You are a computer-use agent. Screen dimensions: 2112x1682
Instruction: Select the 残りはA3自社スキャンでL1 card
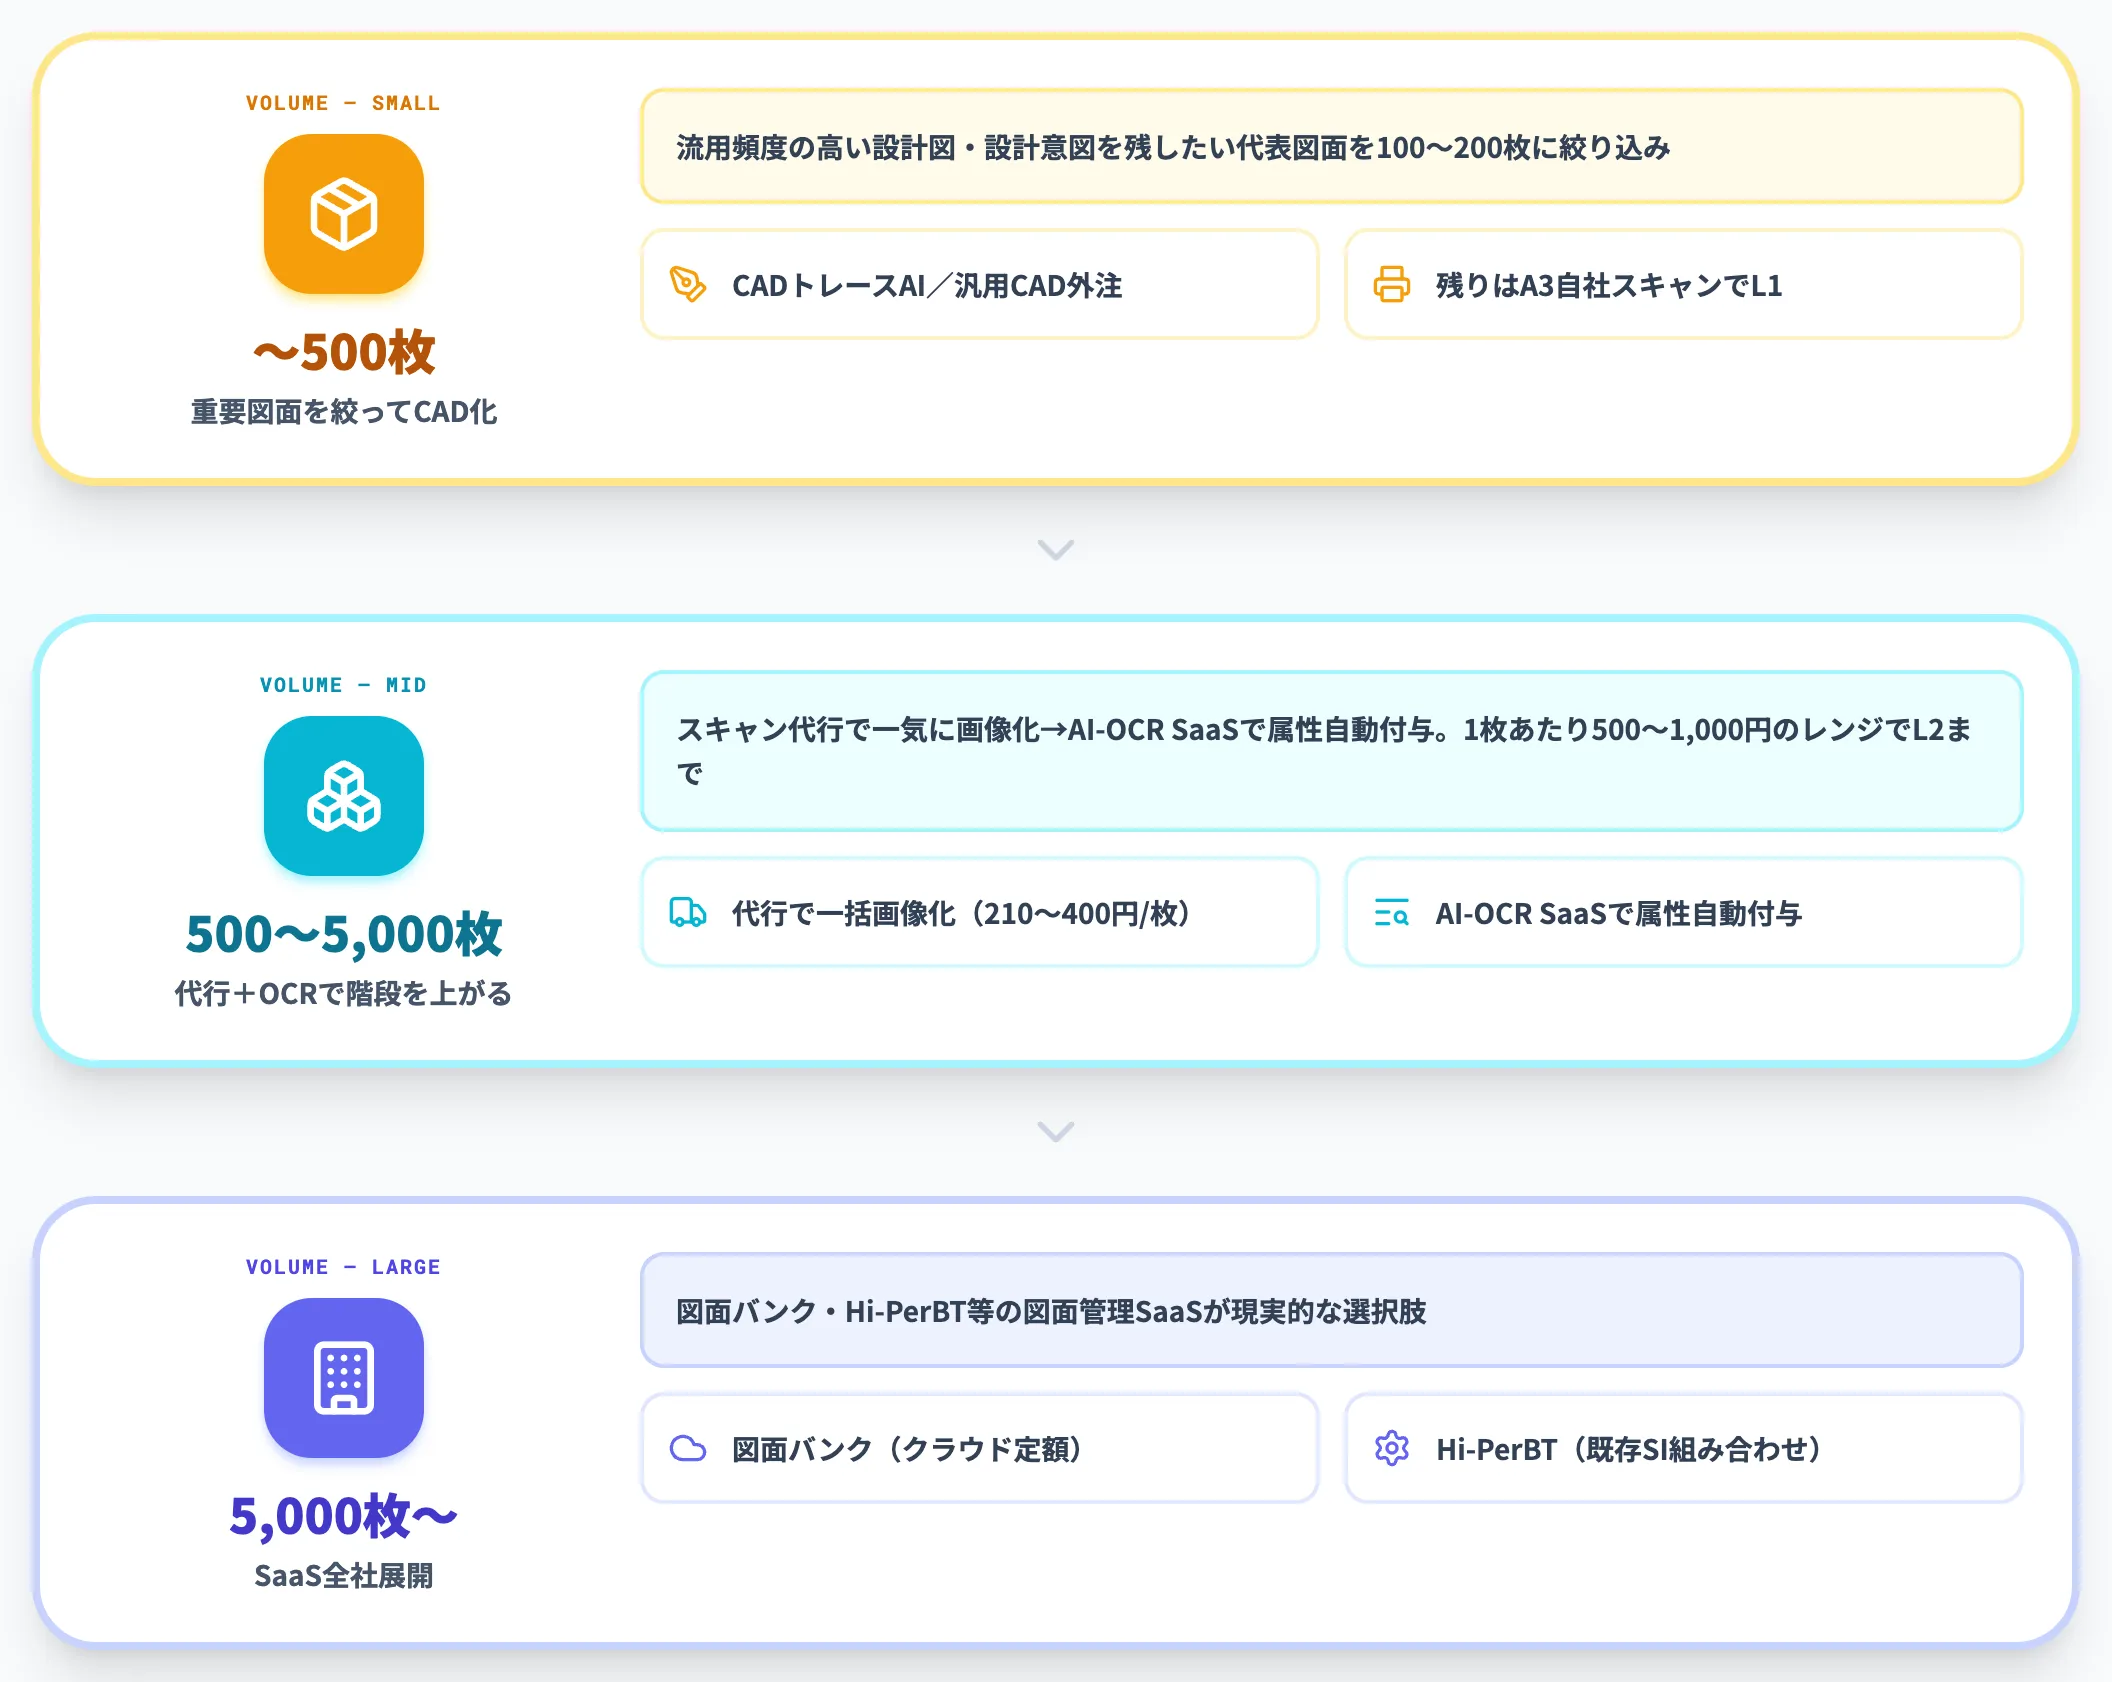1684,285
